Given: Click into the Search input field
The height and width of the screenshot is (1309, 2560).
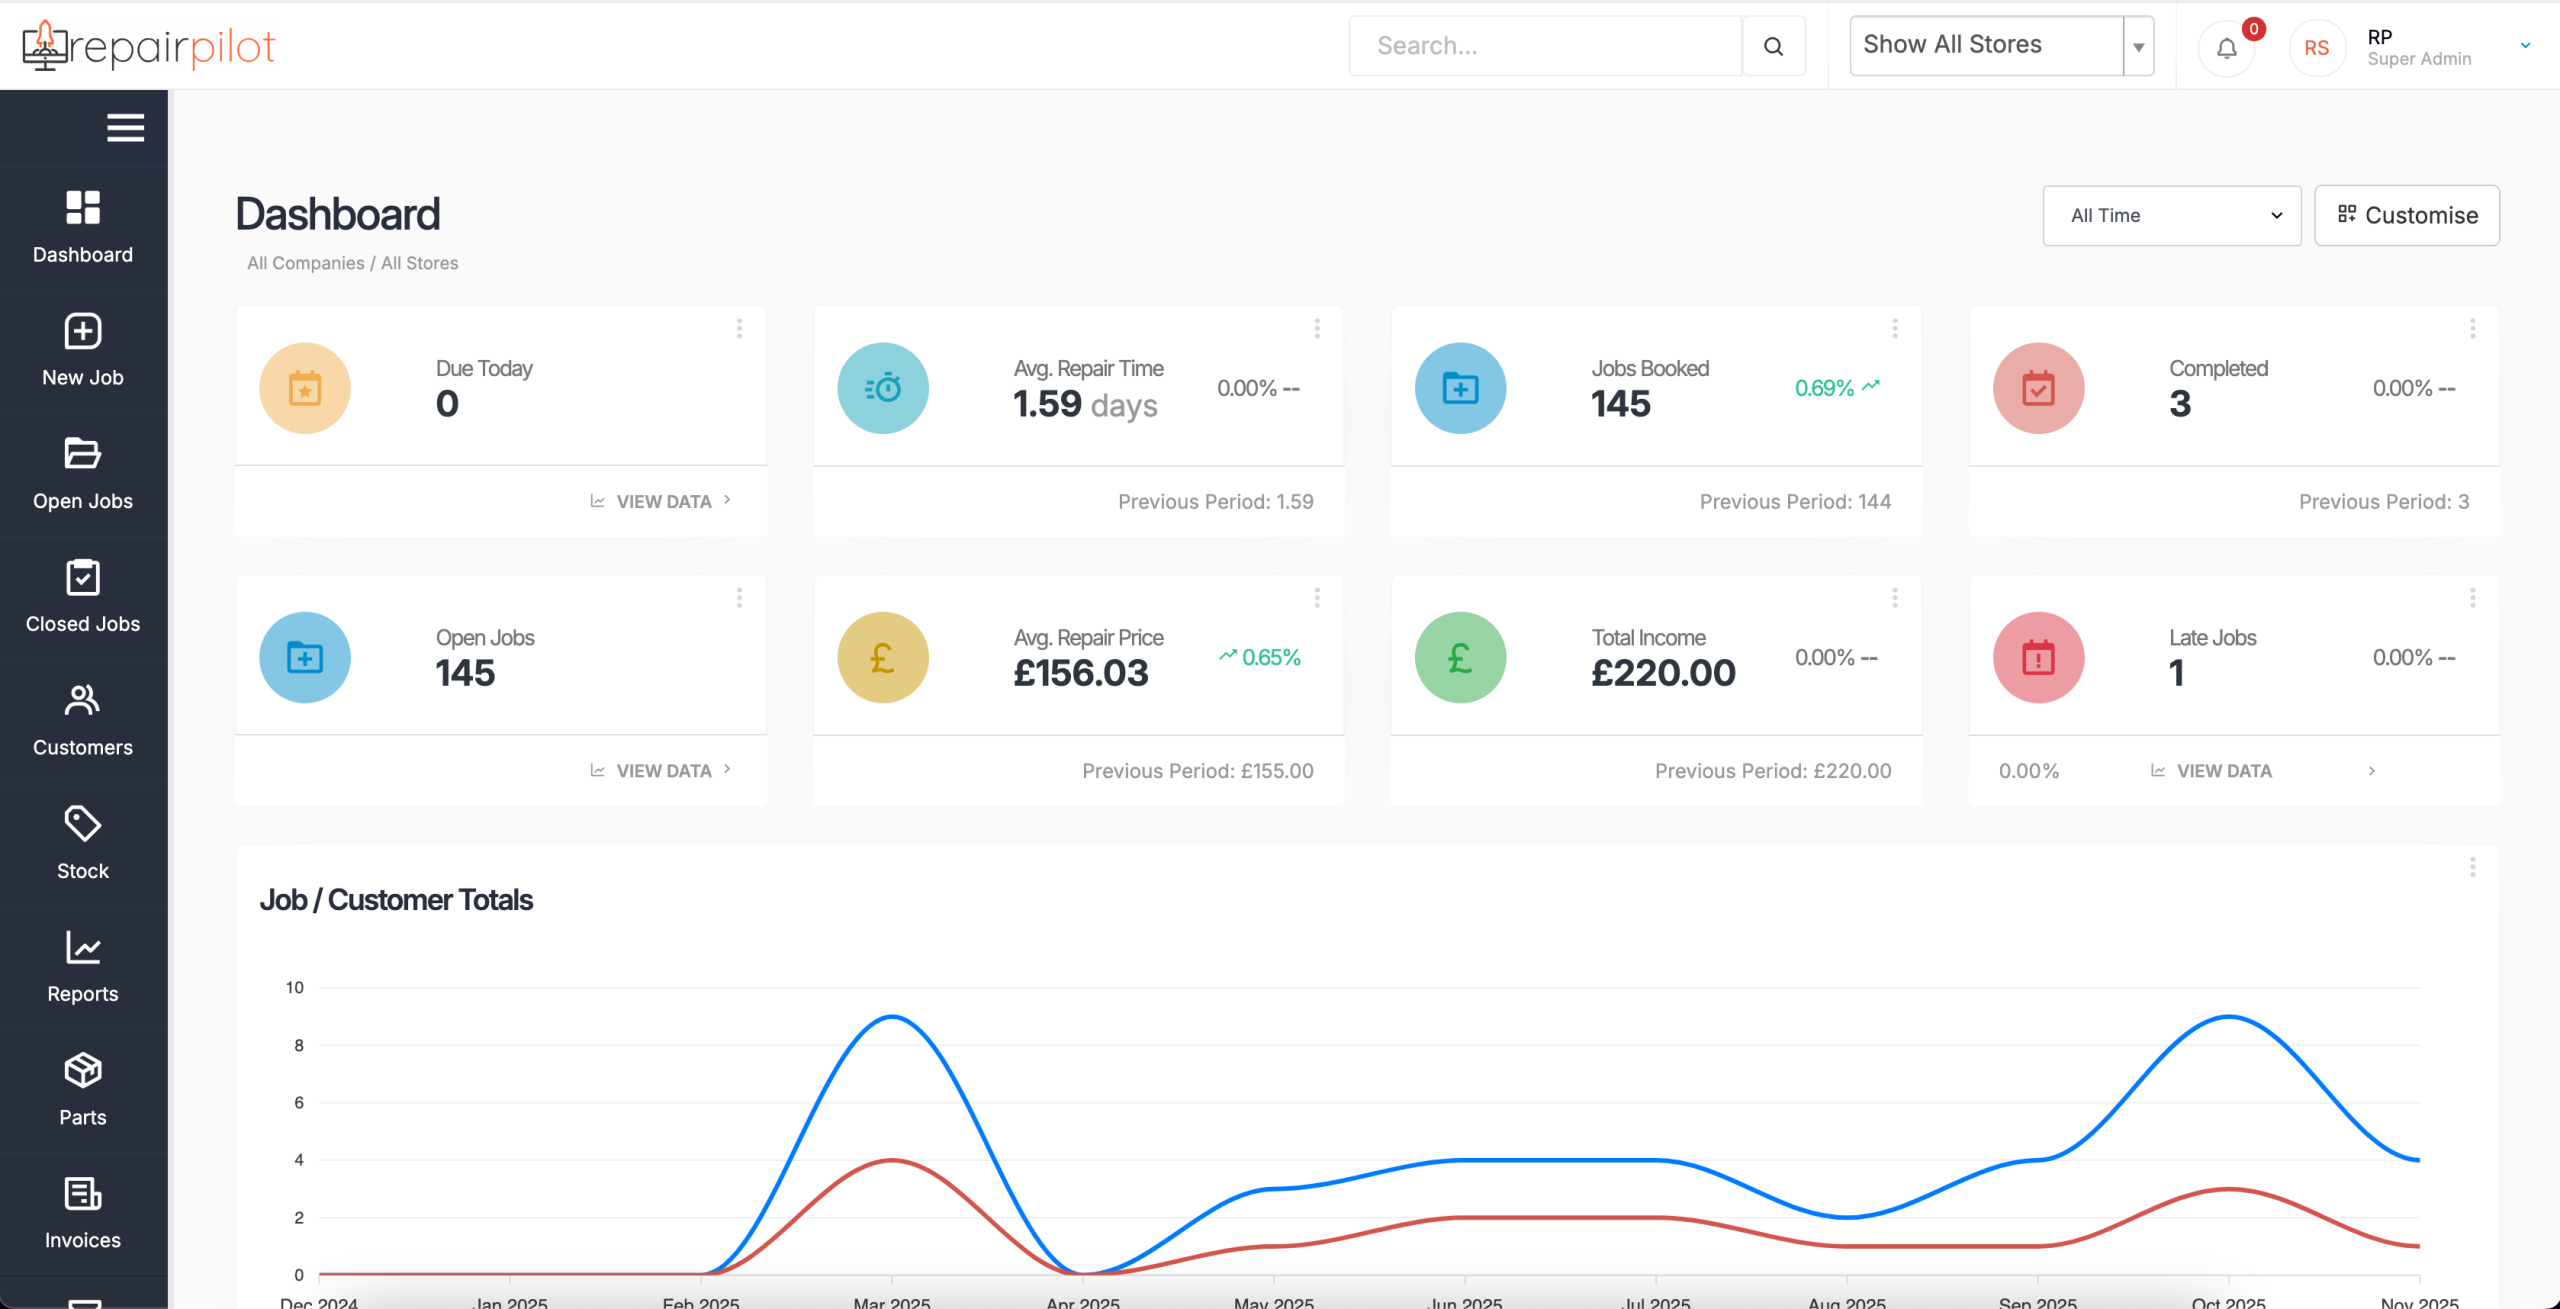Looking at the screenshot, I should [x=1544, y=46].
